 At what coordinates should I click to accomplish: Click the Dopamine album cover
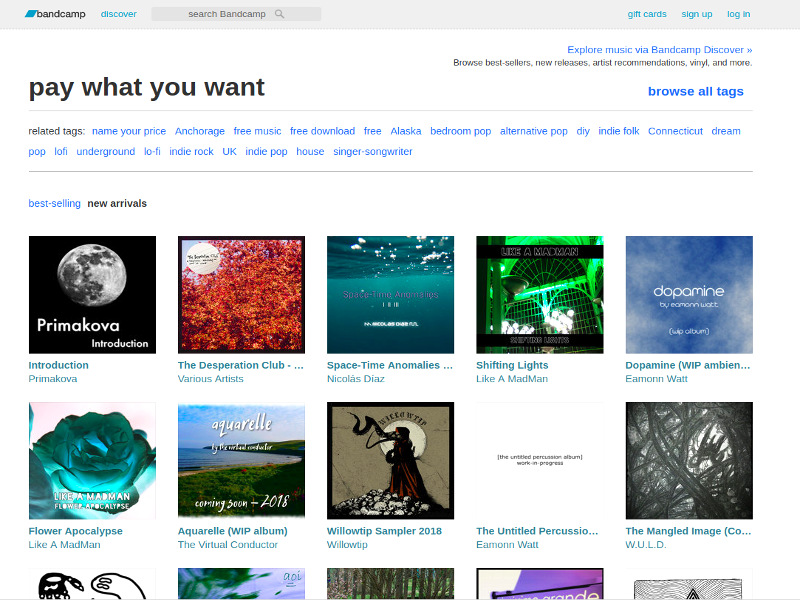tap(689, 295)
